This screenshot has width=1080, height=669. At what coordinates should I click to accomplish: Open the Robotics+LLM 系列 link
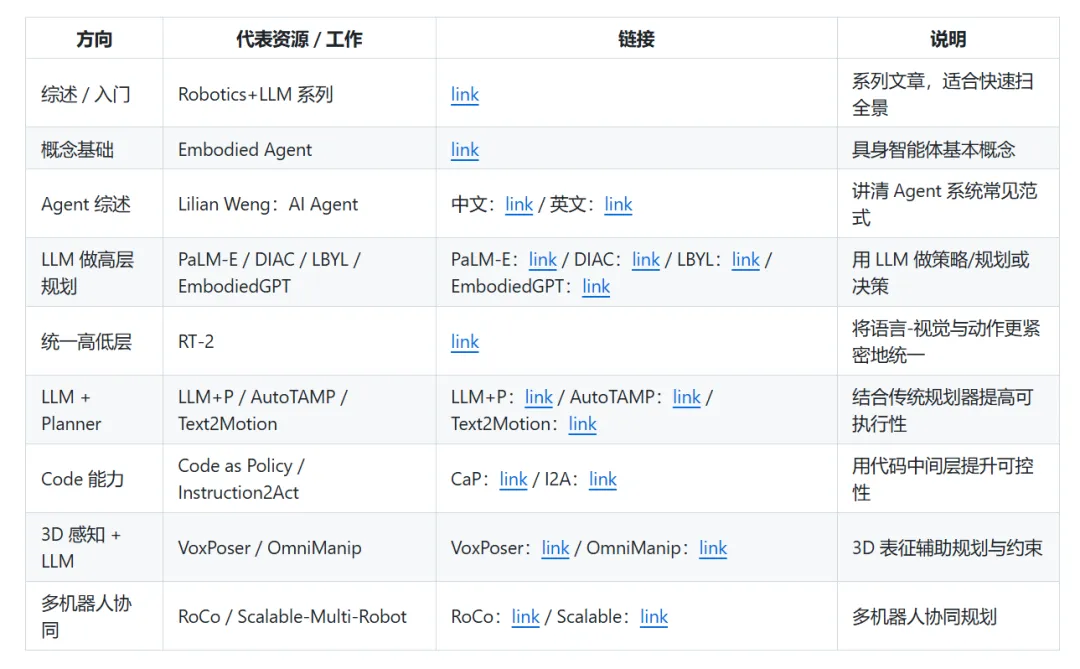[464, 94]
